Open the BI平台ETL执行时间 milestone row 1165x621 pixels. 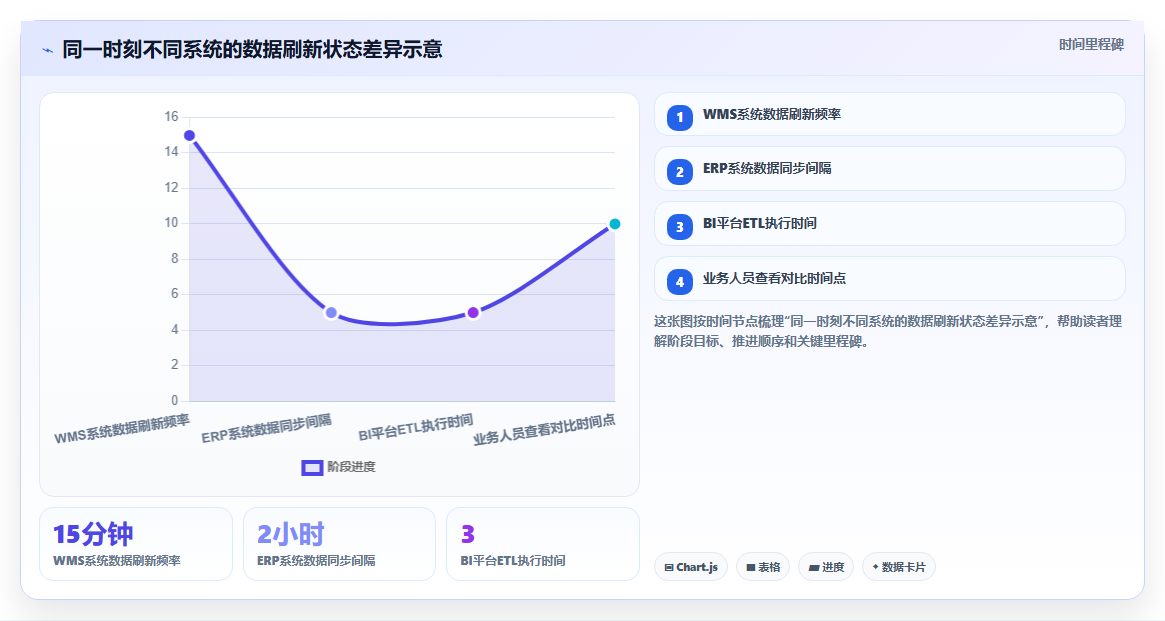[x=889, y=224]
